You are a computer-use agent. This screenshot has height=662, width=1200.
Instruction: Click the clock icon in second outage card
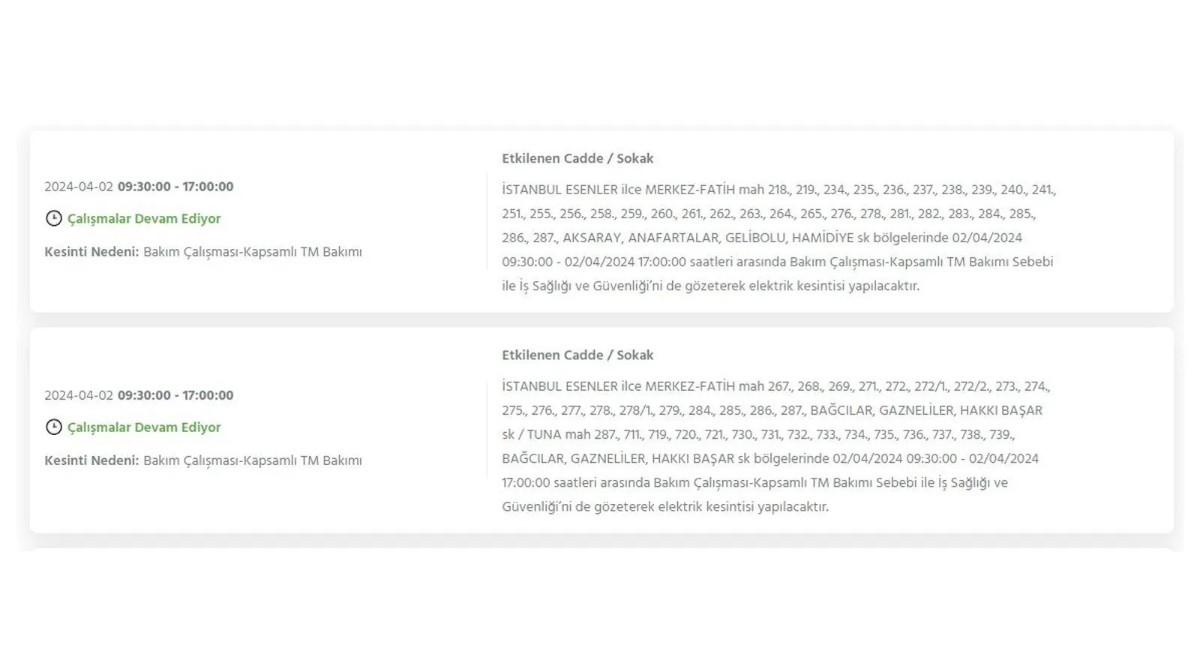[x=53, y=427]
